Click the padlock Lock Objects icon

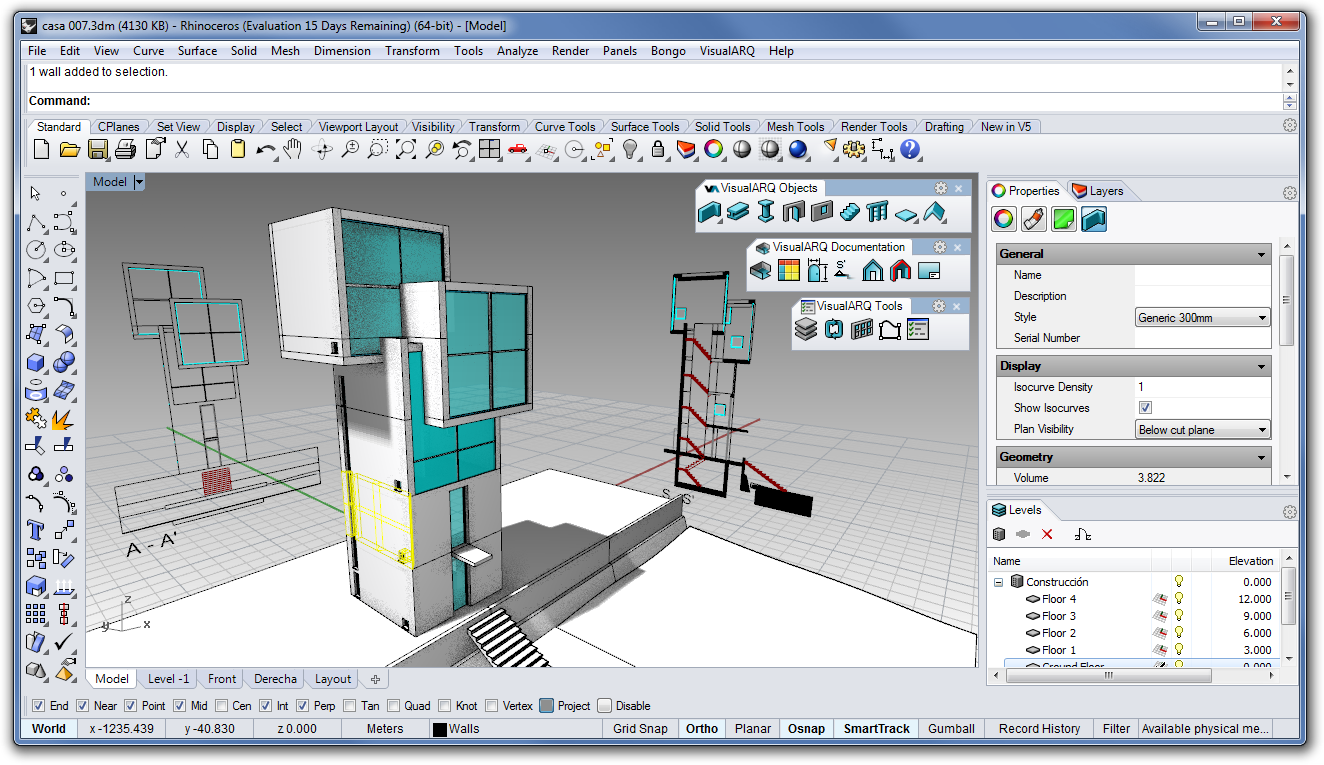pos(658,150)
